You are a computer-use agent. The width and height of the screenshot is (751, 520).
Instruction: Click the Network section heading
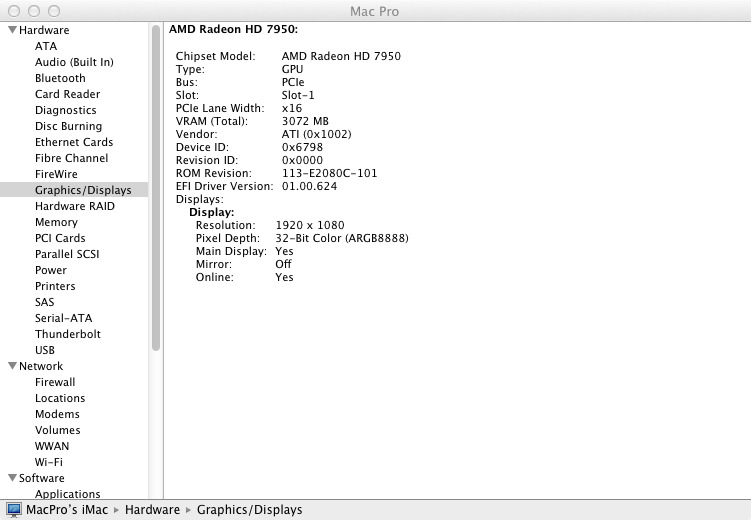41,366
